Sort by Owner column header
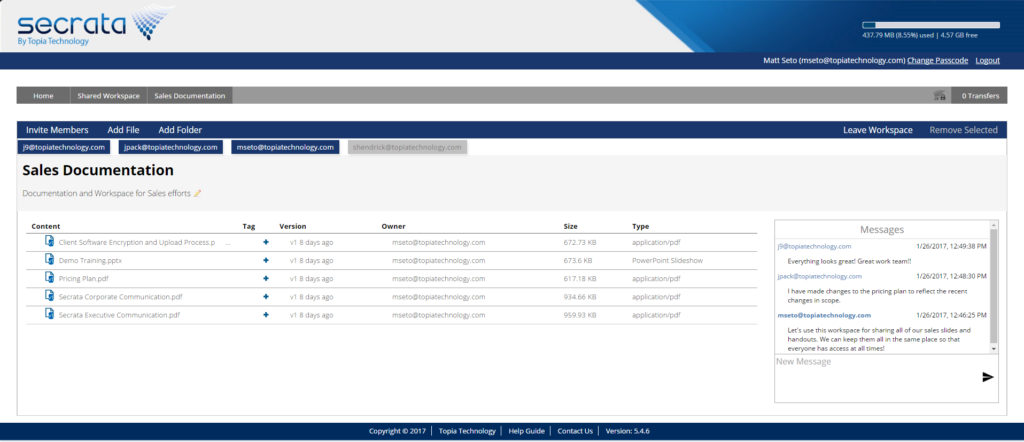The image size is (1024, 442). (393, 227)
